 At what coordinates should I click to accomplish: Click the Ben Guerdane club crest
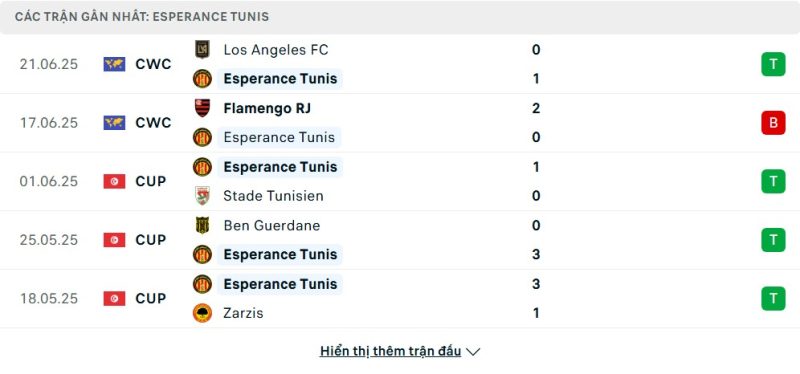tap(202, 225)
